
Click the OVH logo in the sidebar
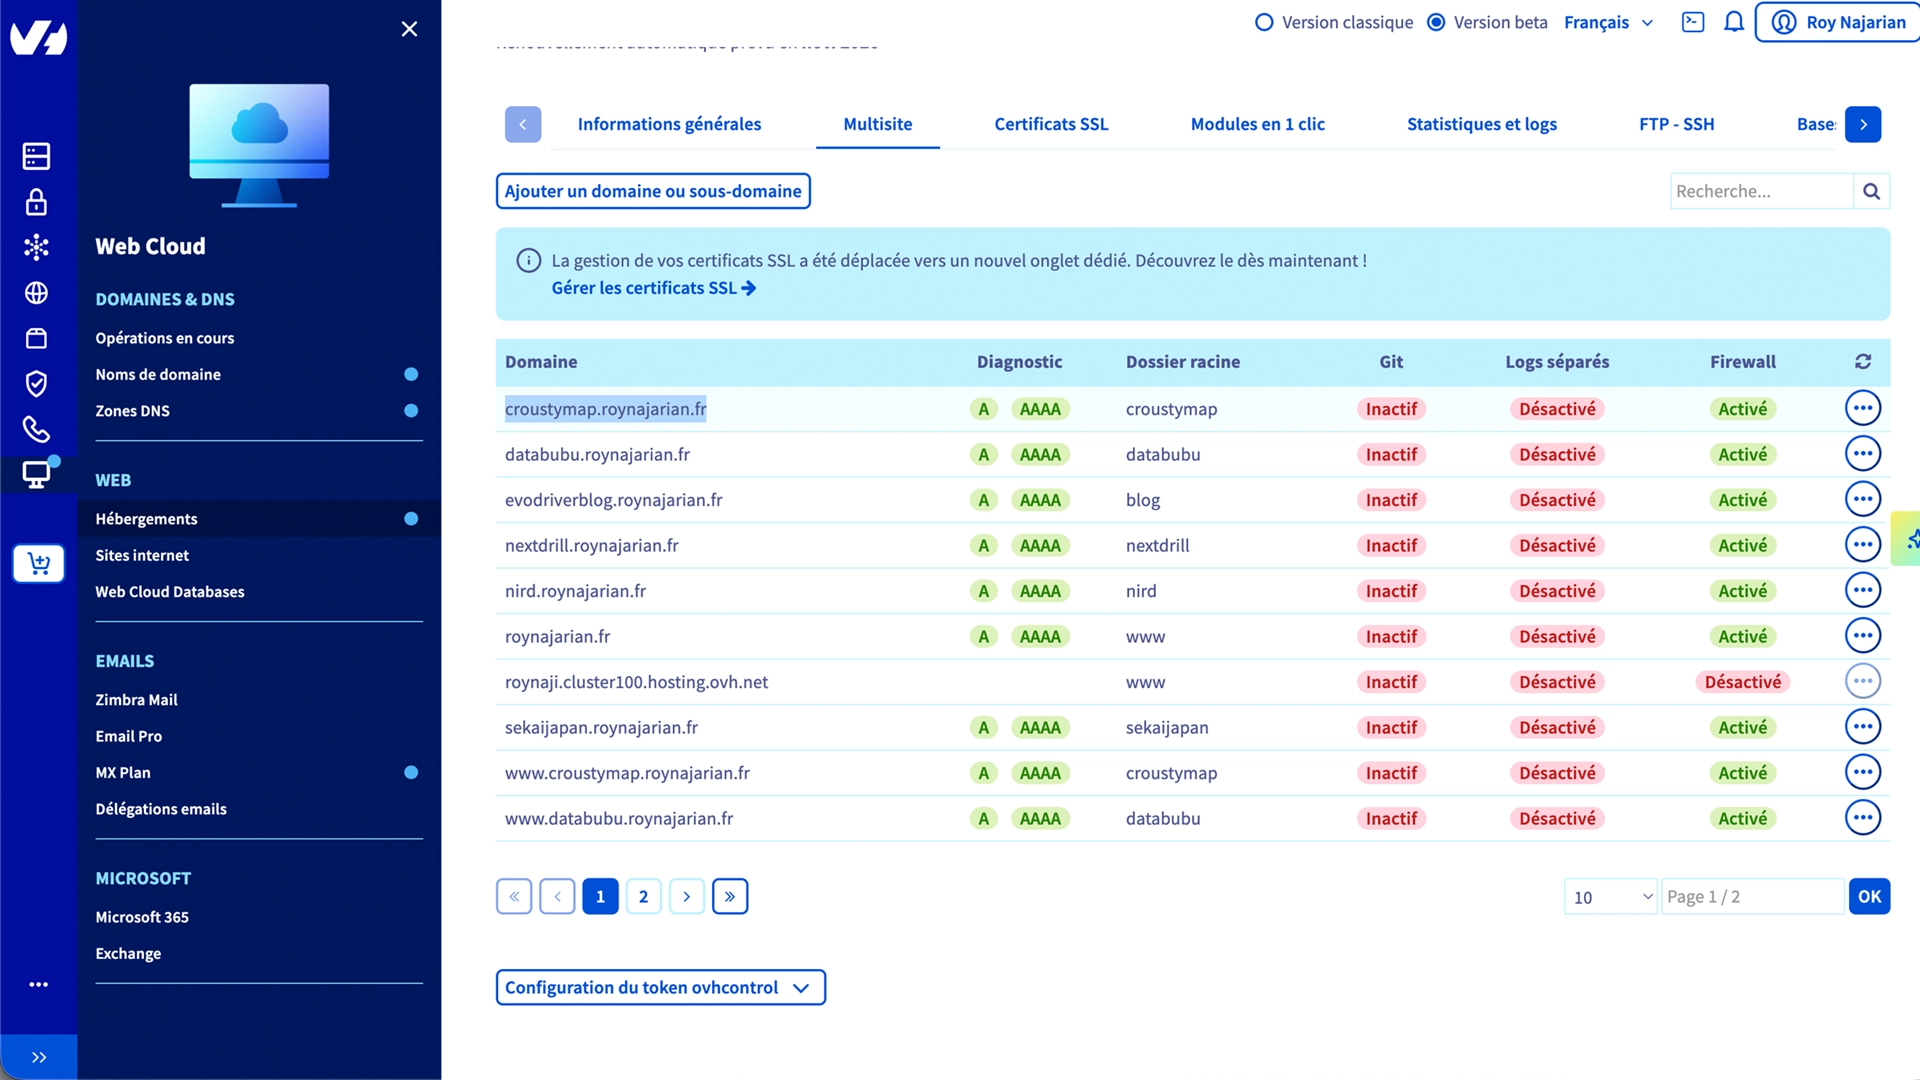click(38, 37)
